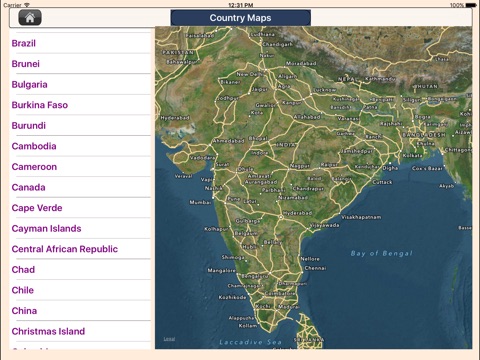Select Brazil from the country list
Viewport: 480px width, 360px height.
(x=80, y=43)
